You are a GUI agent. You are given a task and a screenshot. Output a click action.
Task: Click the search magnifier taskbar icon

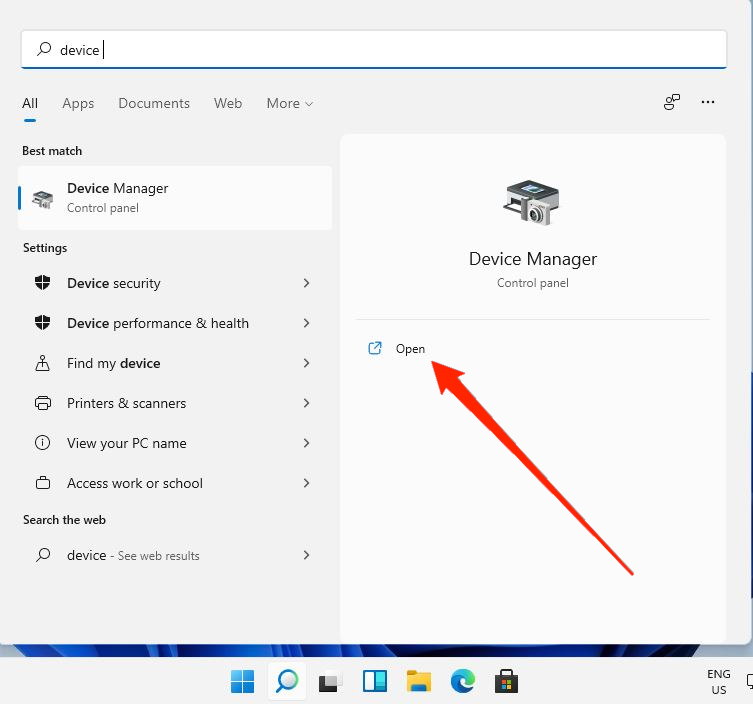click(x=287, y=682)
